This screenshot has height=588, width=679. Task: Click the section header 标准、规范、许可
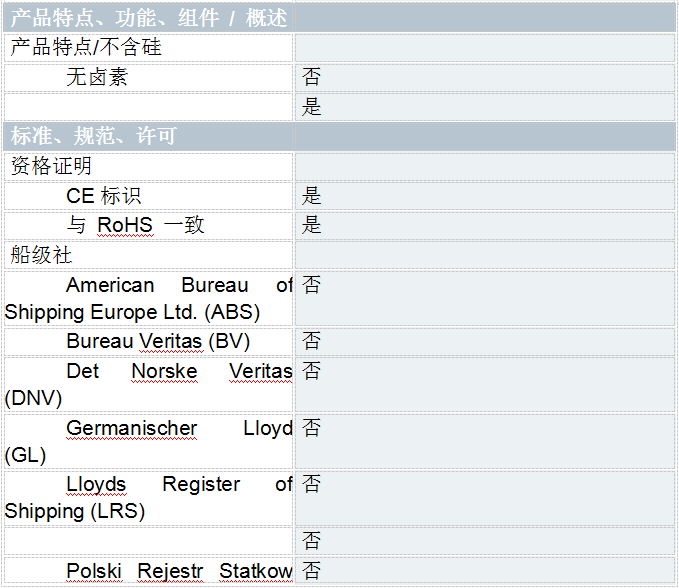click(94, 136)
